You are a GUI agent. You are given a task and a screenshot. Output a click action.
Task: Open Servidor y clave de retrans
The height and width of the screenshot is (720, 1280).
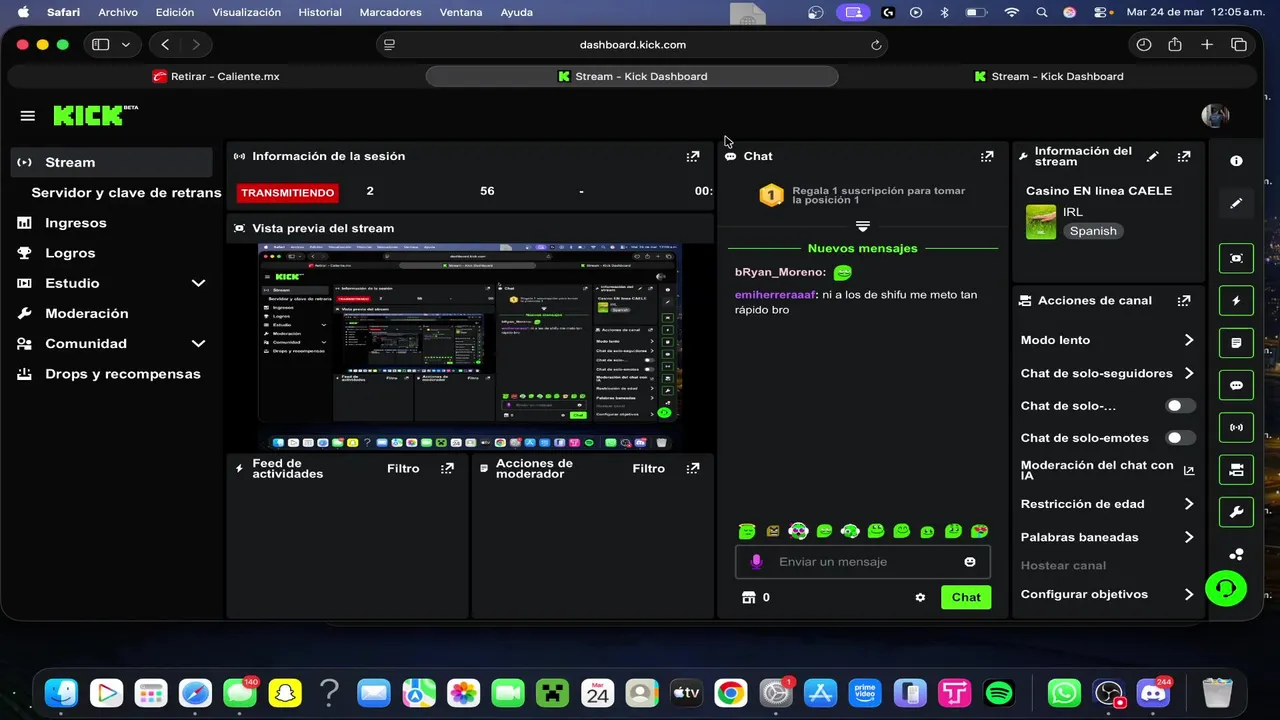(x=126, y=192)
